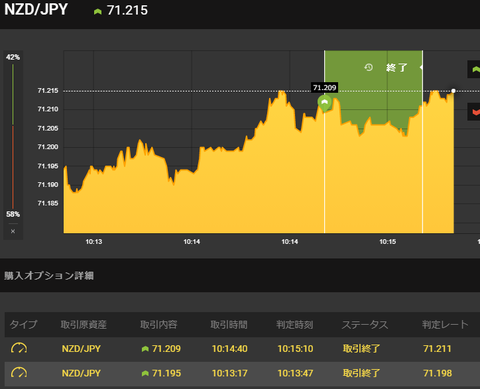Click the green High arrow button at right edge
The width and height of the screenshot is (480, 389).
[474, 69]
